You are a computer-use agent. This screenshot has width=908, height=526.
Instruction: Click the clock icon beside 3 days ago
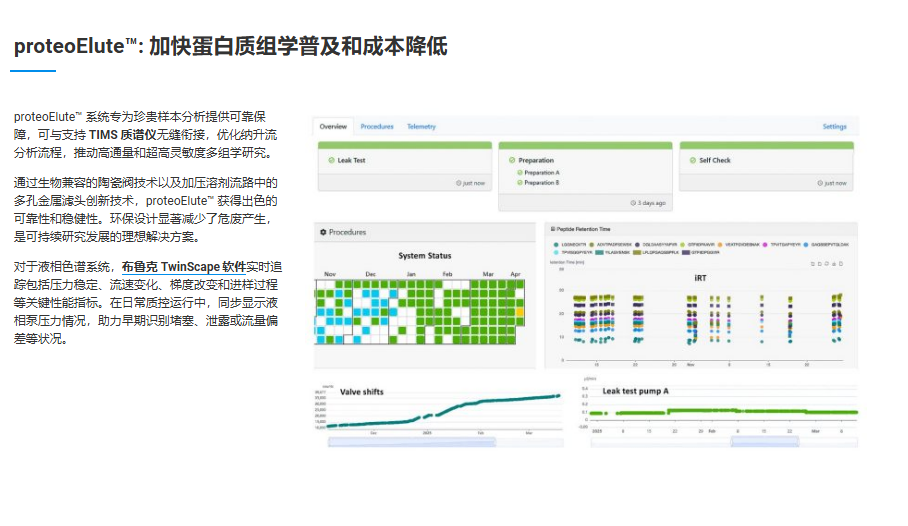pyautogui.click(x=633, y=203)
